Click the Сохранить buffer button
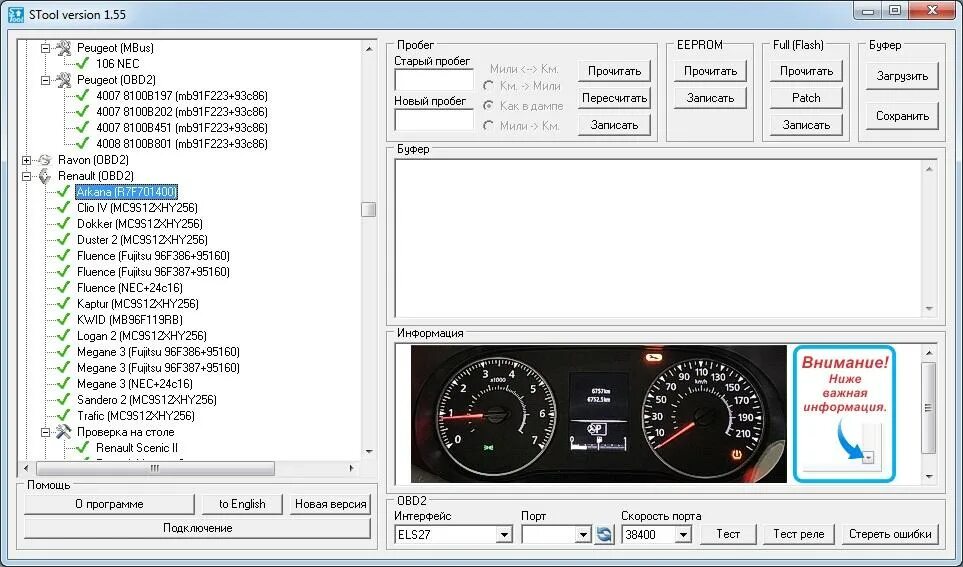 [x=902, y=115]
